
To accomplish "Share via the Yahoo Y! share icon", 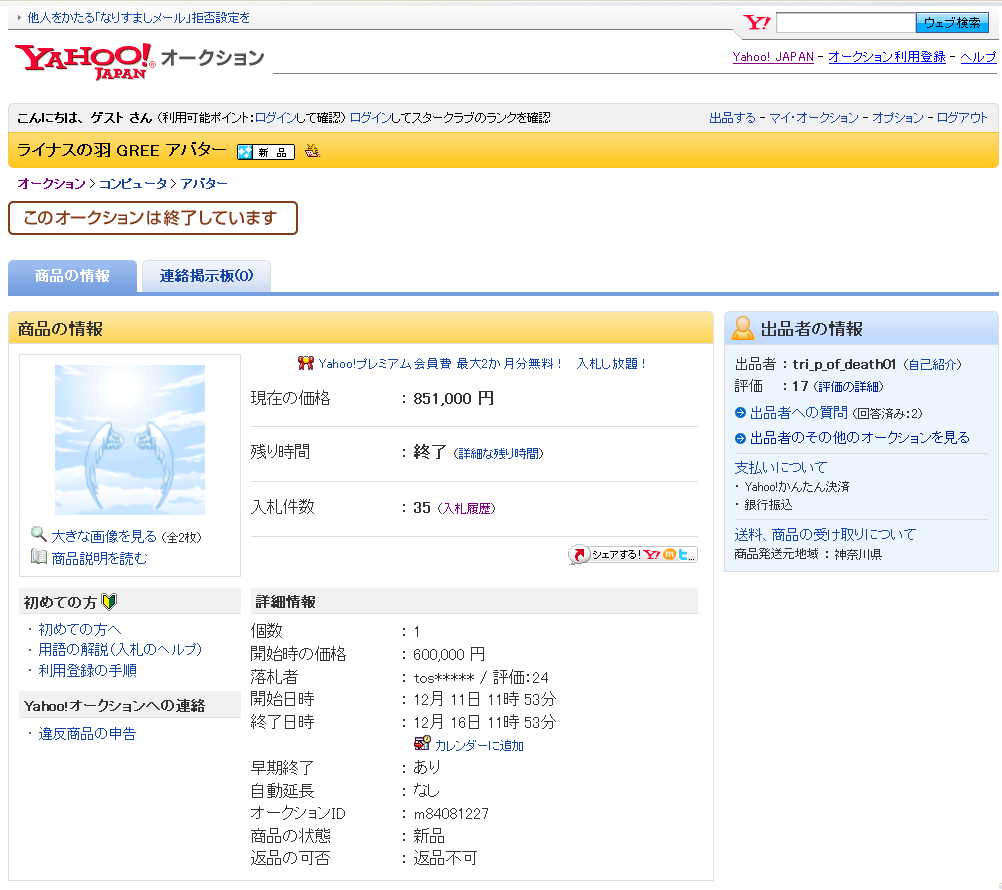I will pos(652,555).
